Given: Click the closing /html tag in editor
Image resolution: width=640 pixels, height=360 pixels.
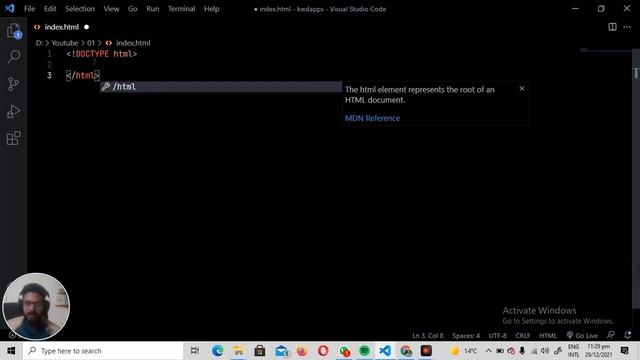Looking at the screenshot, I should 83,76.
